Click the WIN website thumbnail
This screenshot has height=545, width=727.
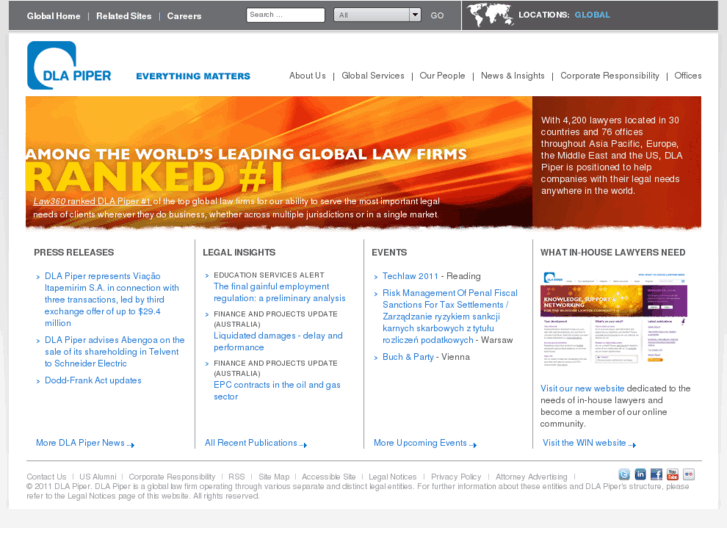click(614, 320)
